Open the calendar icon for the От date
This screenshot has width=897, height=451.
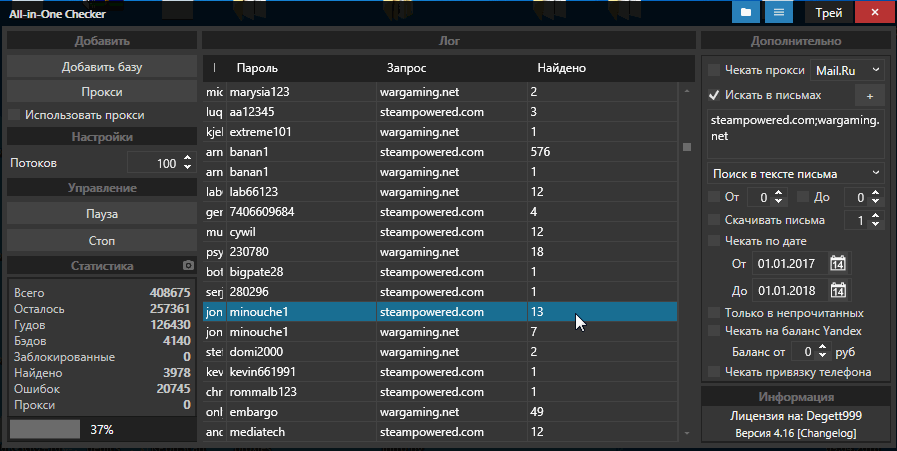(838, 264)
